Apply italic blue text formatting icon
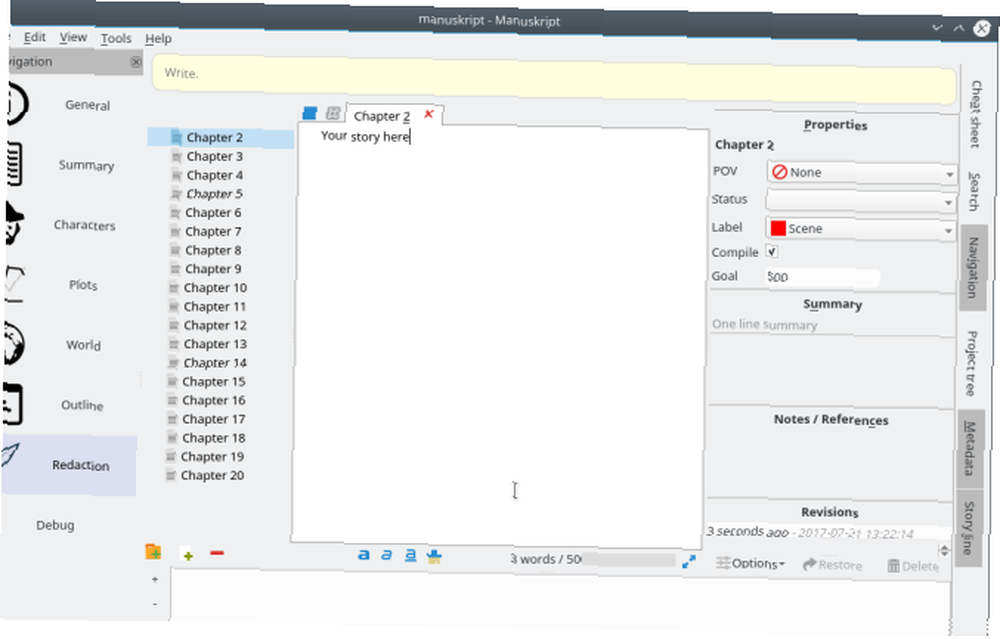 pyautogui.click(x=386, y=555)
